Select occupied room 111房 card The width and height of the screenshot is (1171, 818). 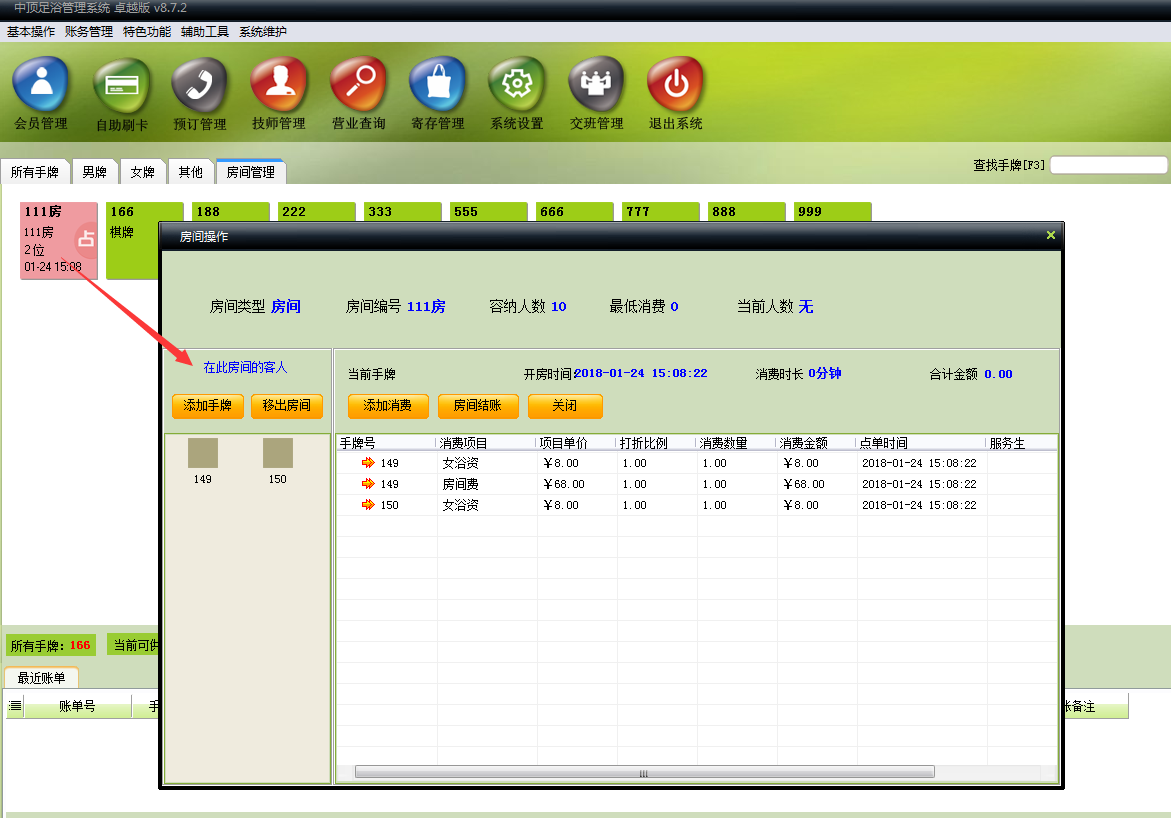click(59, 241)
